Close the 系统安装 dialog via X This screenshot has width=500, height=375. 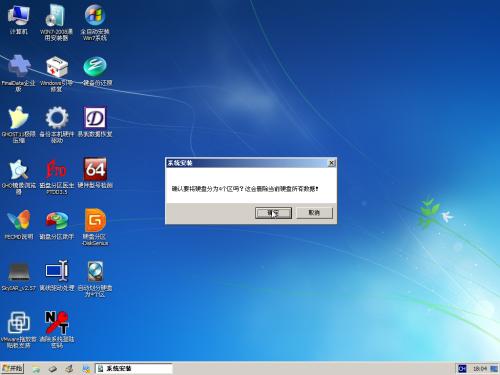pos(331,163)
